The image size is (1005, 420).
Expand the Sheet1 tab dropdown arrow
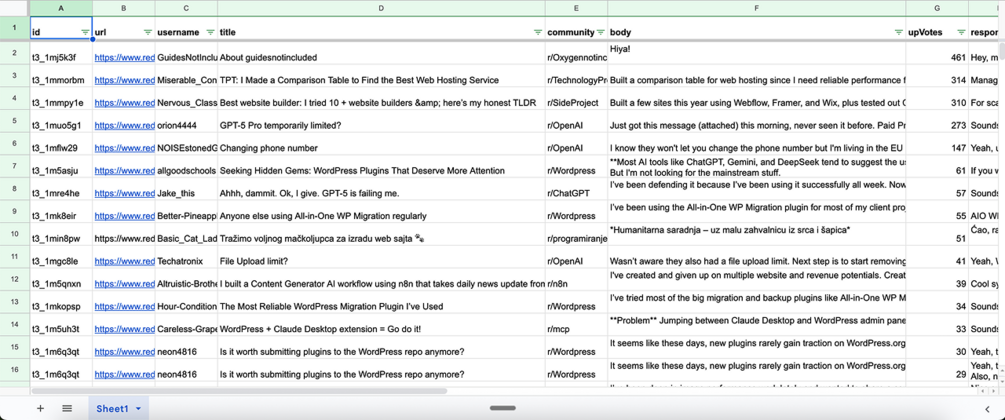[138, 408]
